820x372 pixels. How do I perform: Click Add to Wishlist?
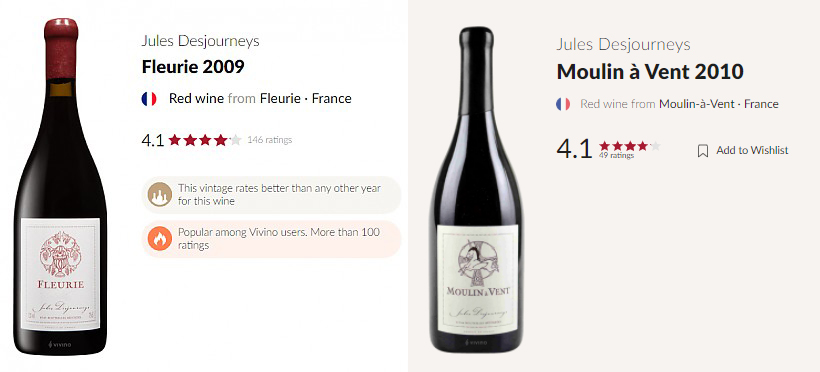tap(752, 151)
